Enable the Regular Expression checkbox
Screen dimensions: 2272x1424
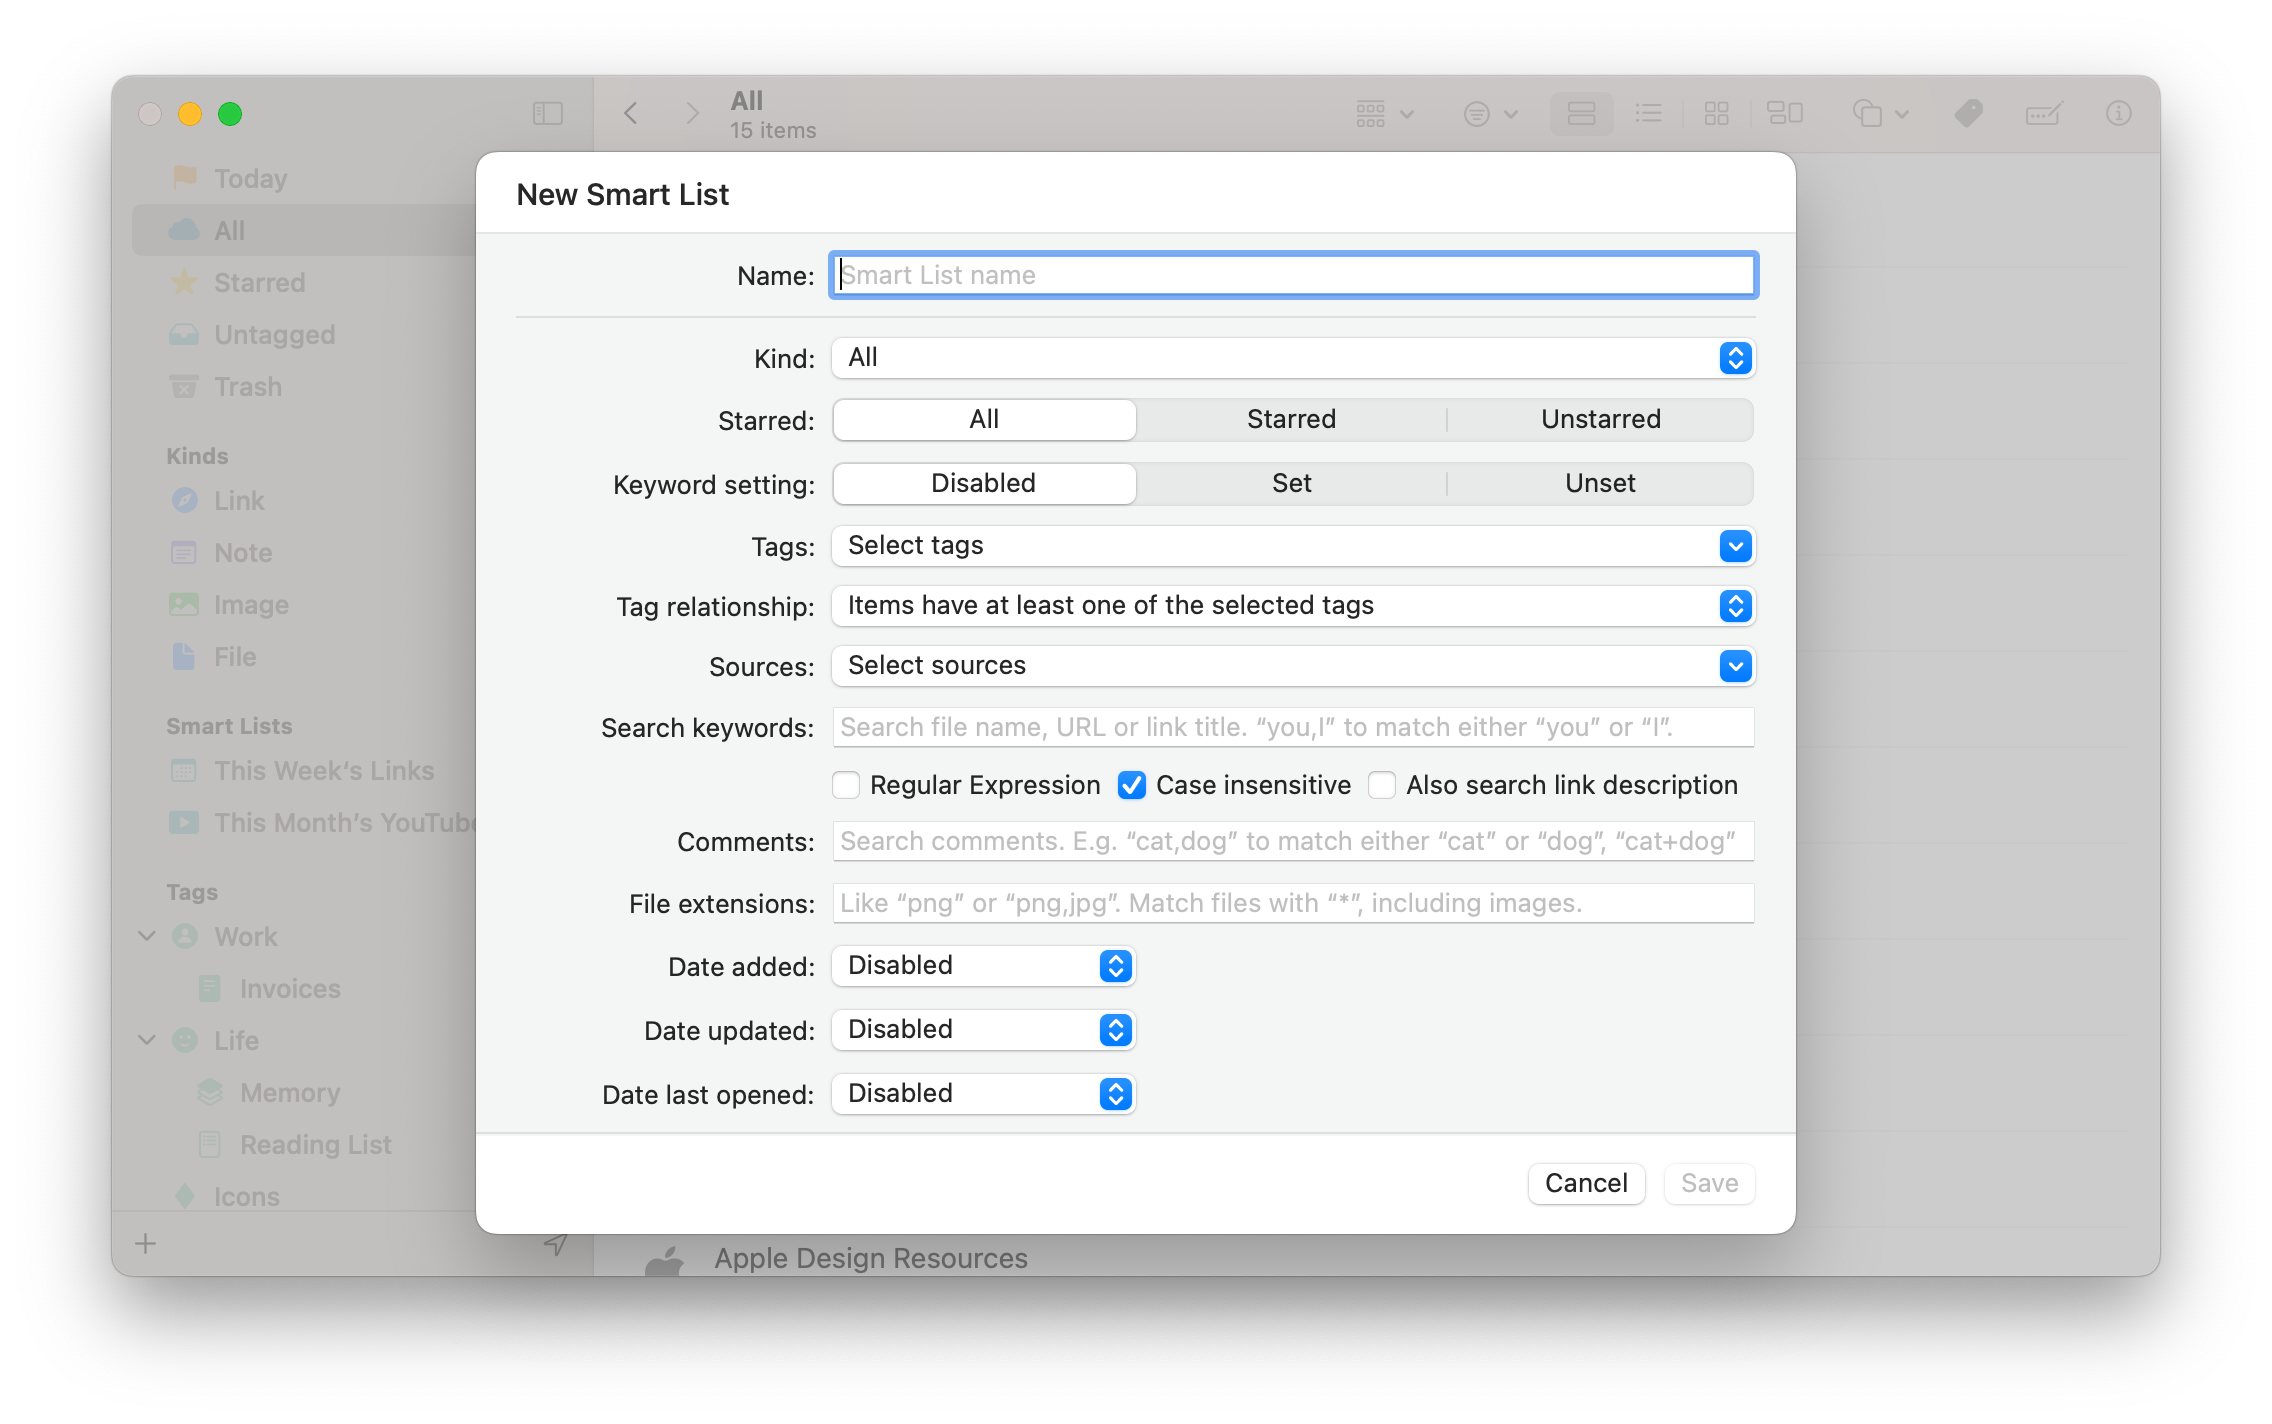click(847, 785)
